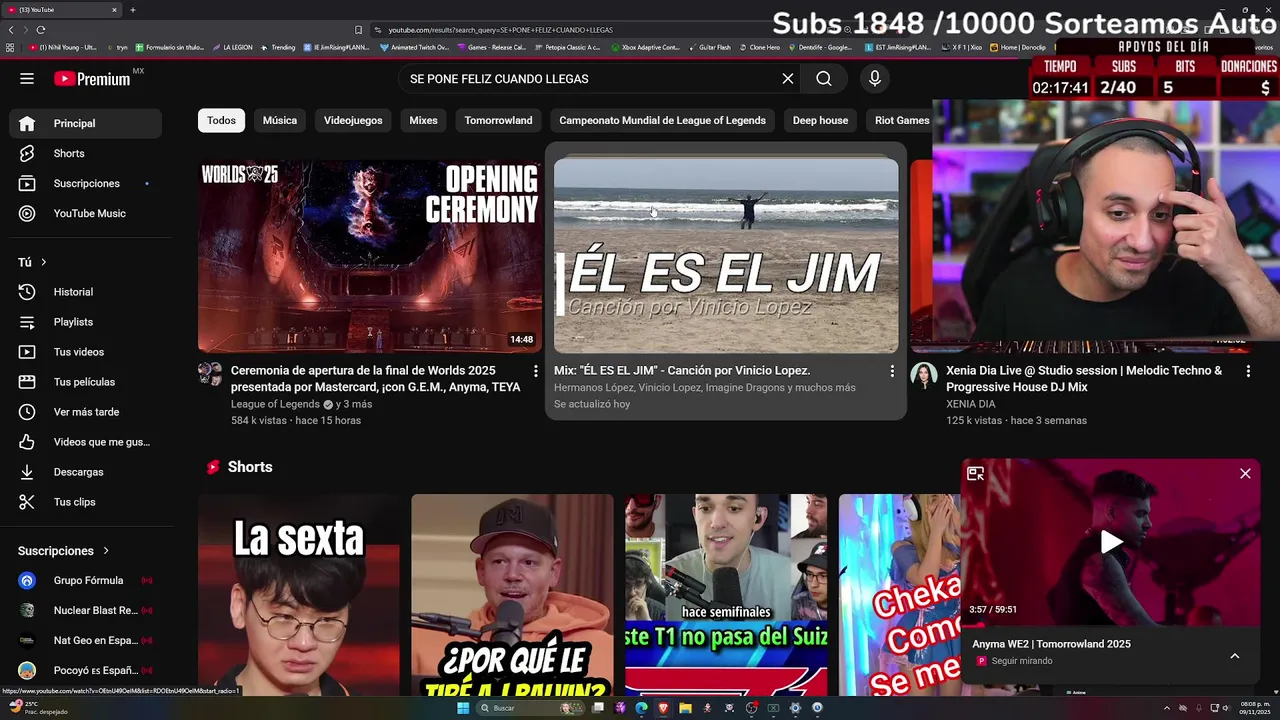Image resolution: width=1280 pixels, height=720 pixels.
Task: Start voice search with microphone
Action: 875,79
